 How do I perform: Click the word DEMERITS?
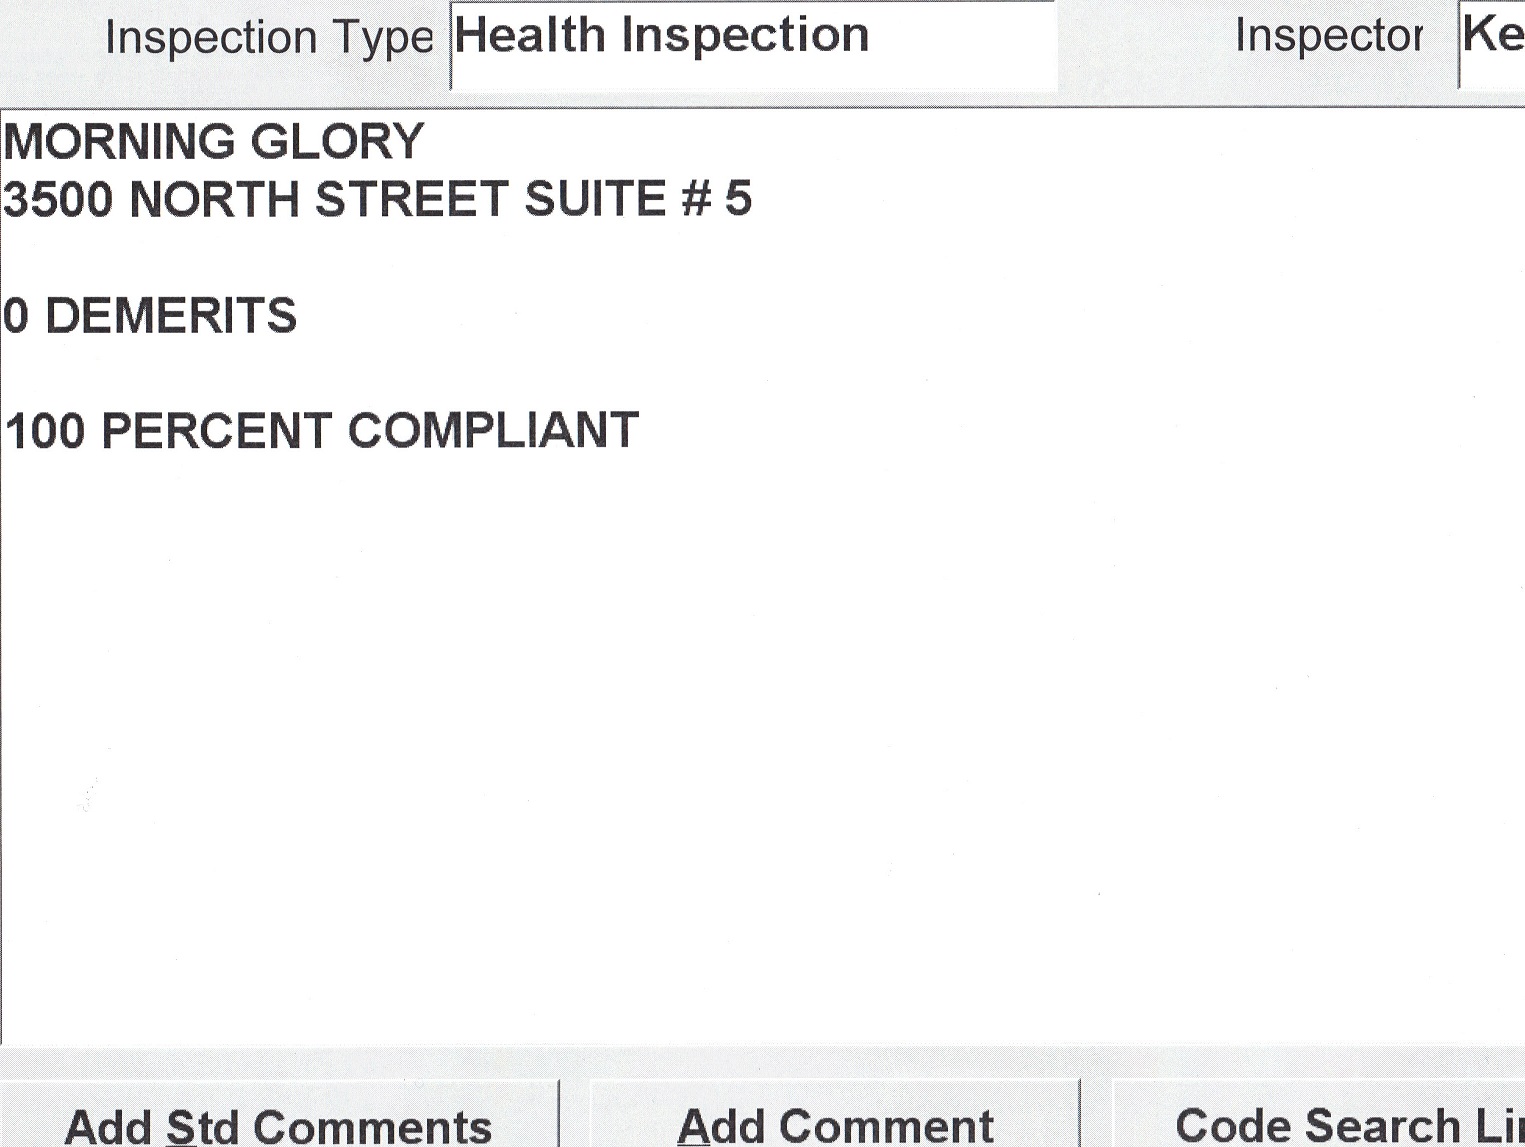point(171,316)
